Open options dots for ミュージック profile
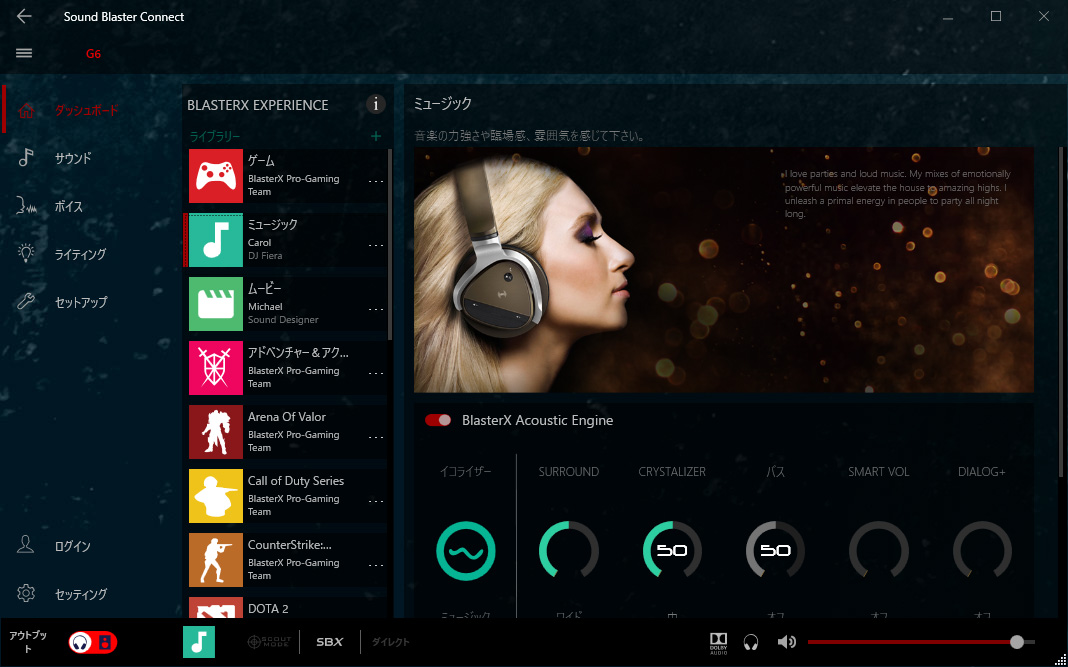Screen dimensions: 1068x667 point(376,245)
